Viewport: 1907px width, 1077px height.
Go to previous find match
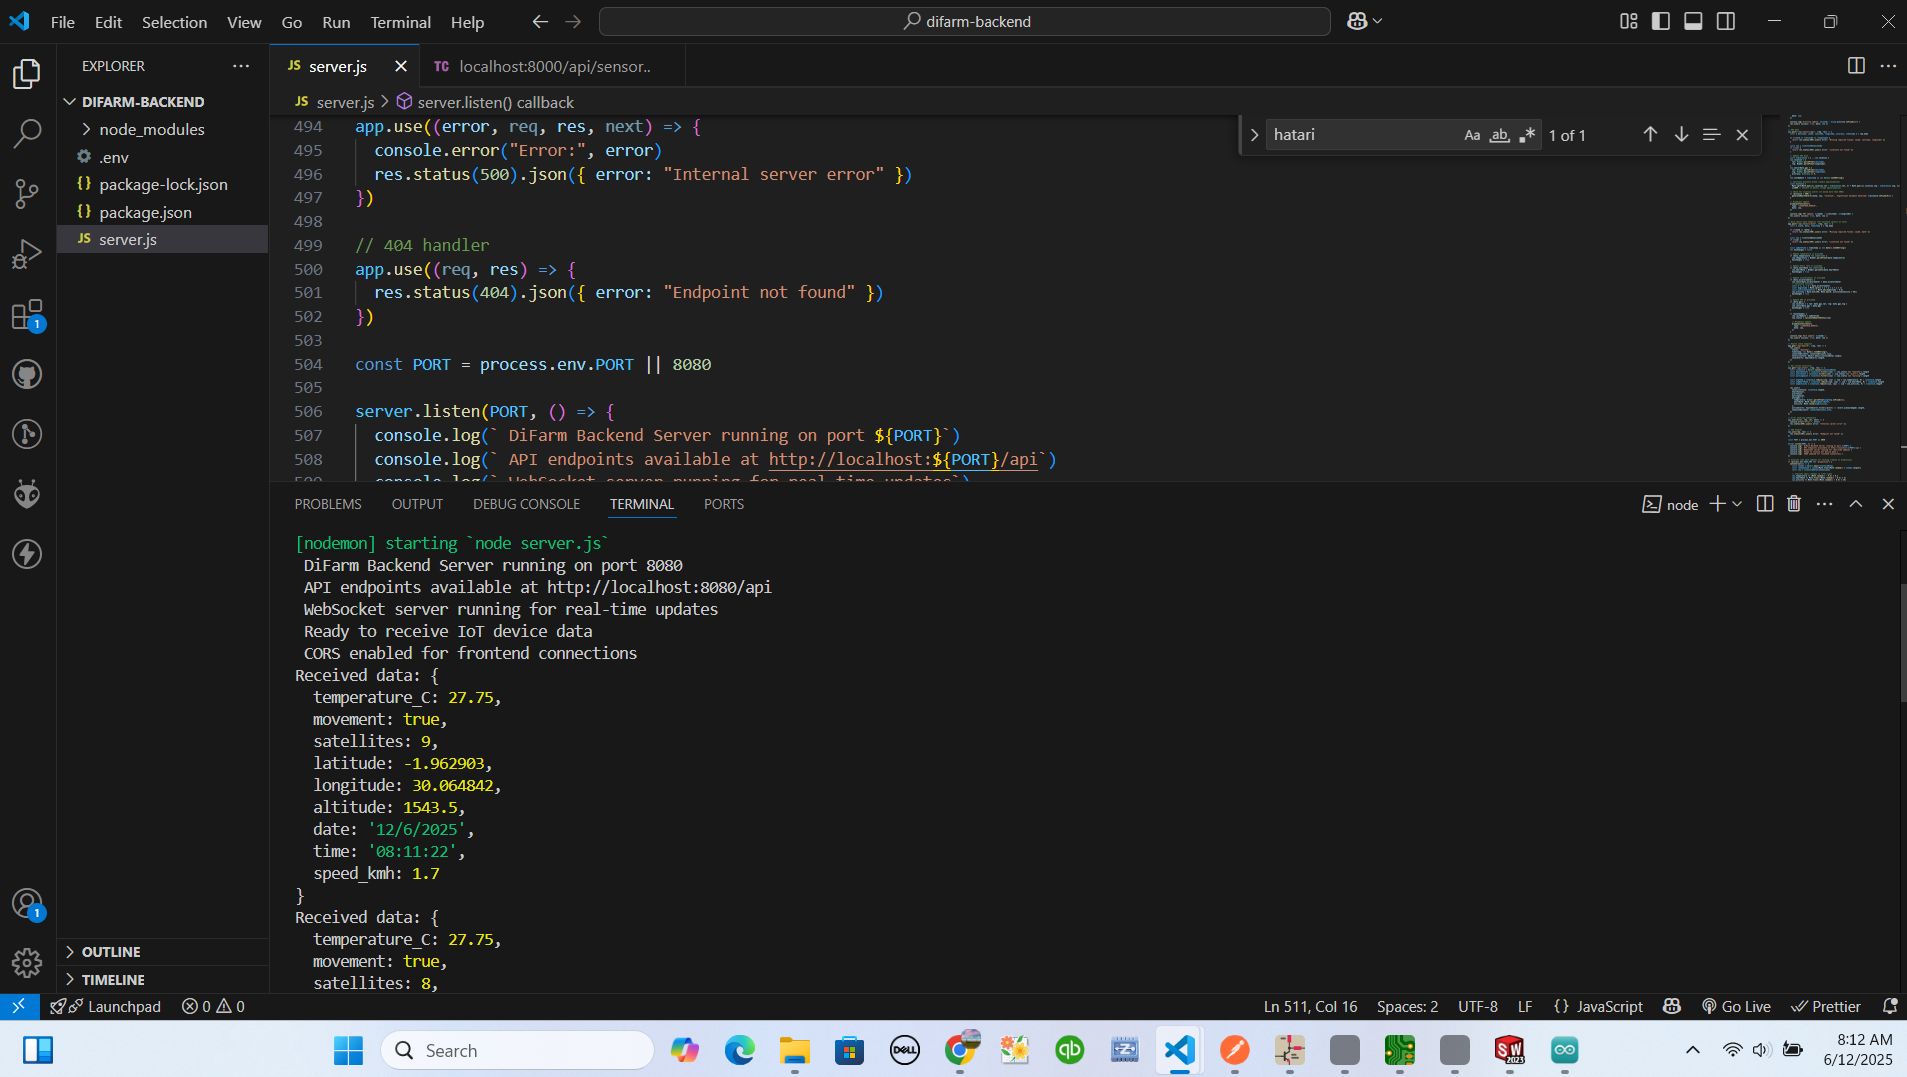click(1650, 134)
